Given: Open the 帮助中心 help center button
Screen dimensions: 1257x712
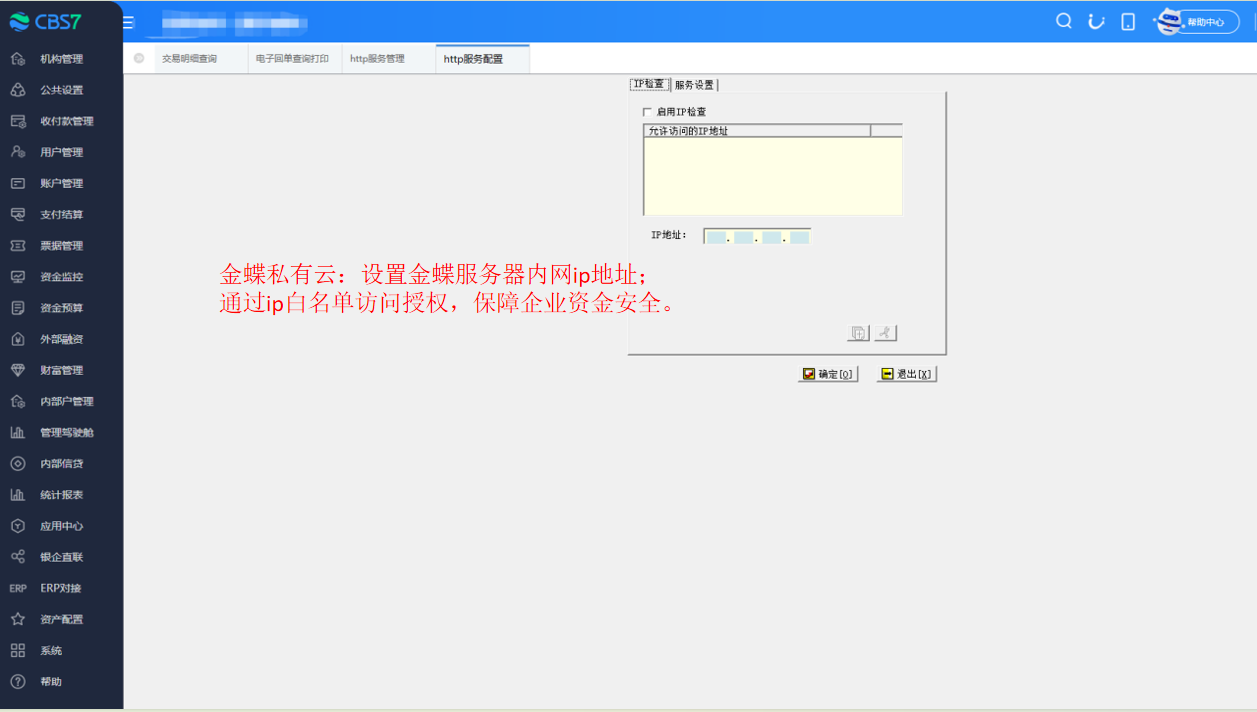Looking at the screenshot, I should pyautogui.click(x=1197, y=22).
